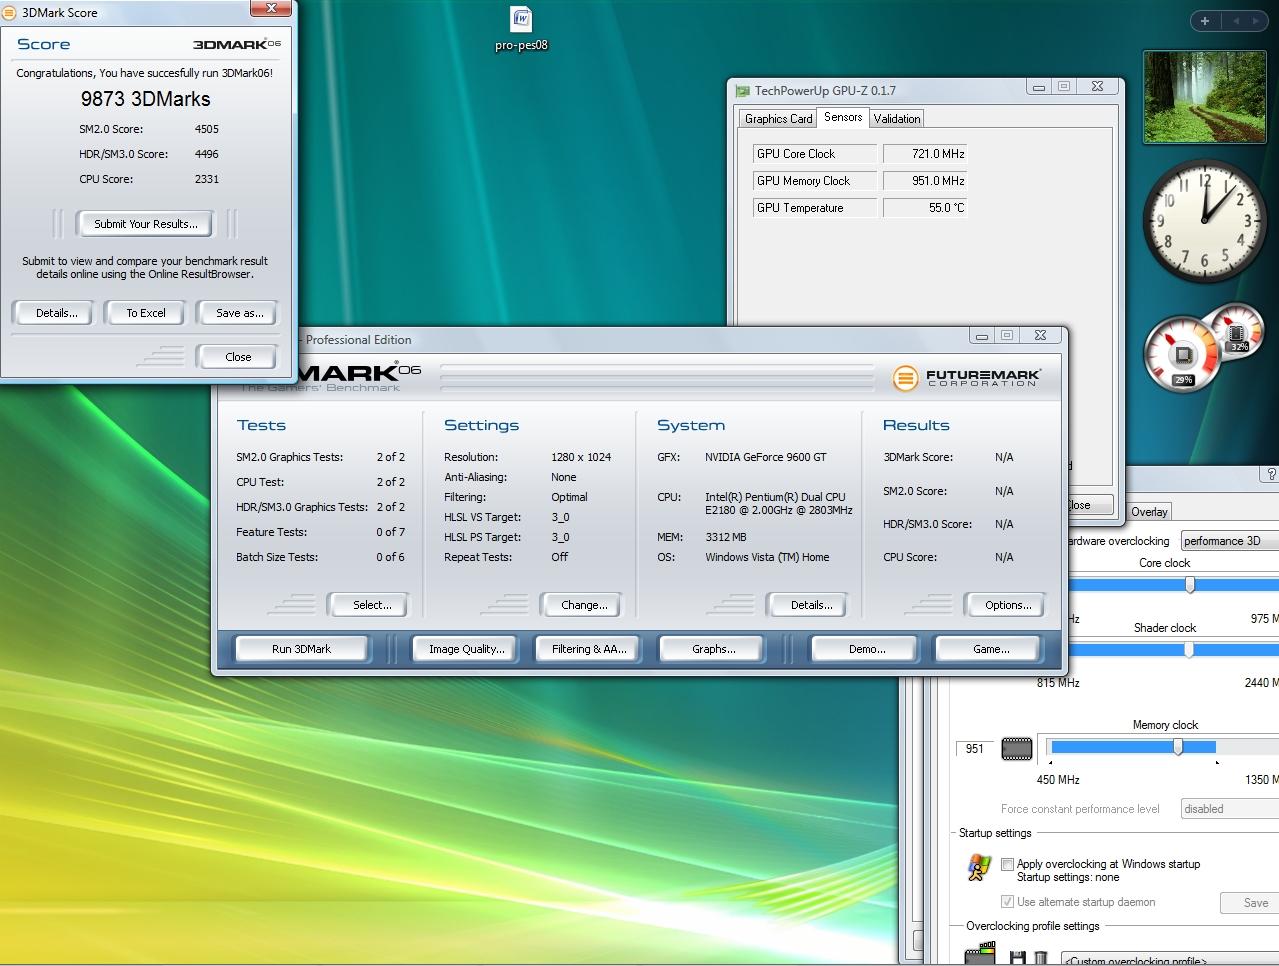1279x966 pixels.
Task: Click the CPU Score value 2331
Action: point(207,179)
